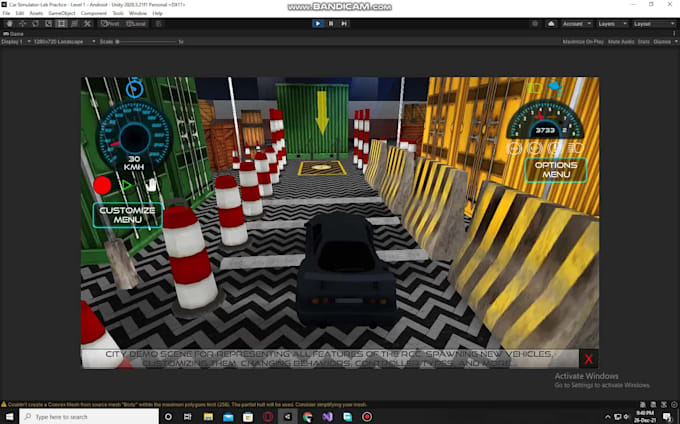
Task: Open the Account dropdown
Action: click(x=576, y=24)
